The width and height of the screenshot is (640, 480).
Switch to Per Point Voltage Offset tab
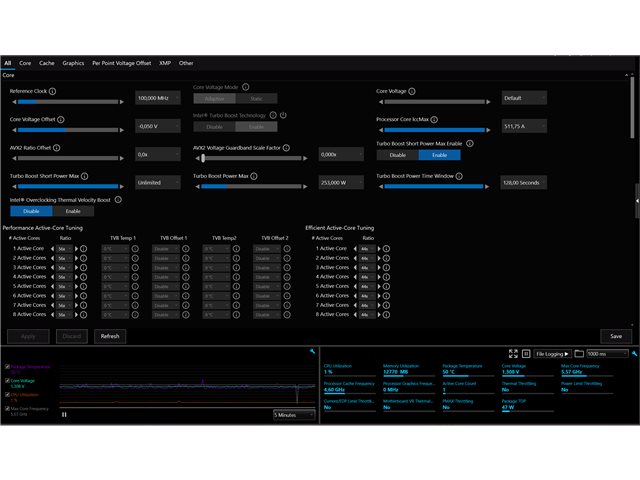[x=122, y=63]
